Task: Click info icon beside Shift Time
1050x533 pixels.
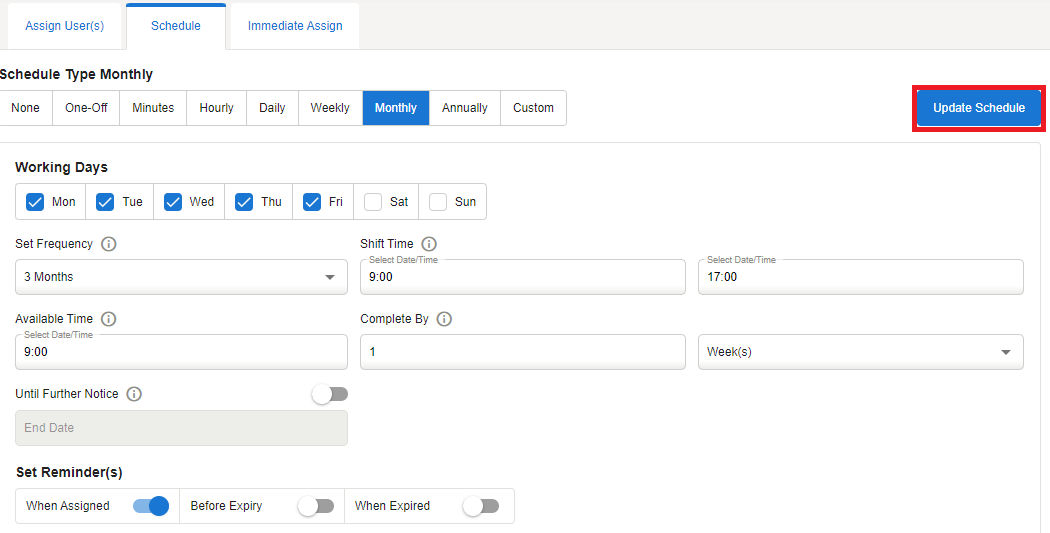Action: [x=429, y=244]
